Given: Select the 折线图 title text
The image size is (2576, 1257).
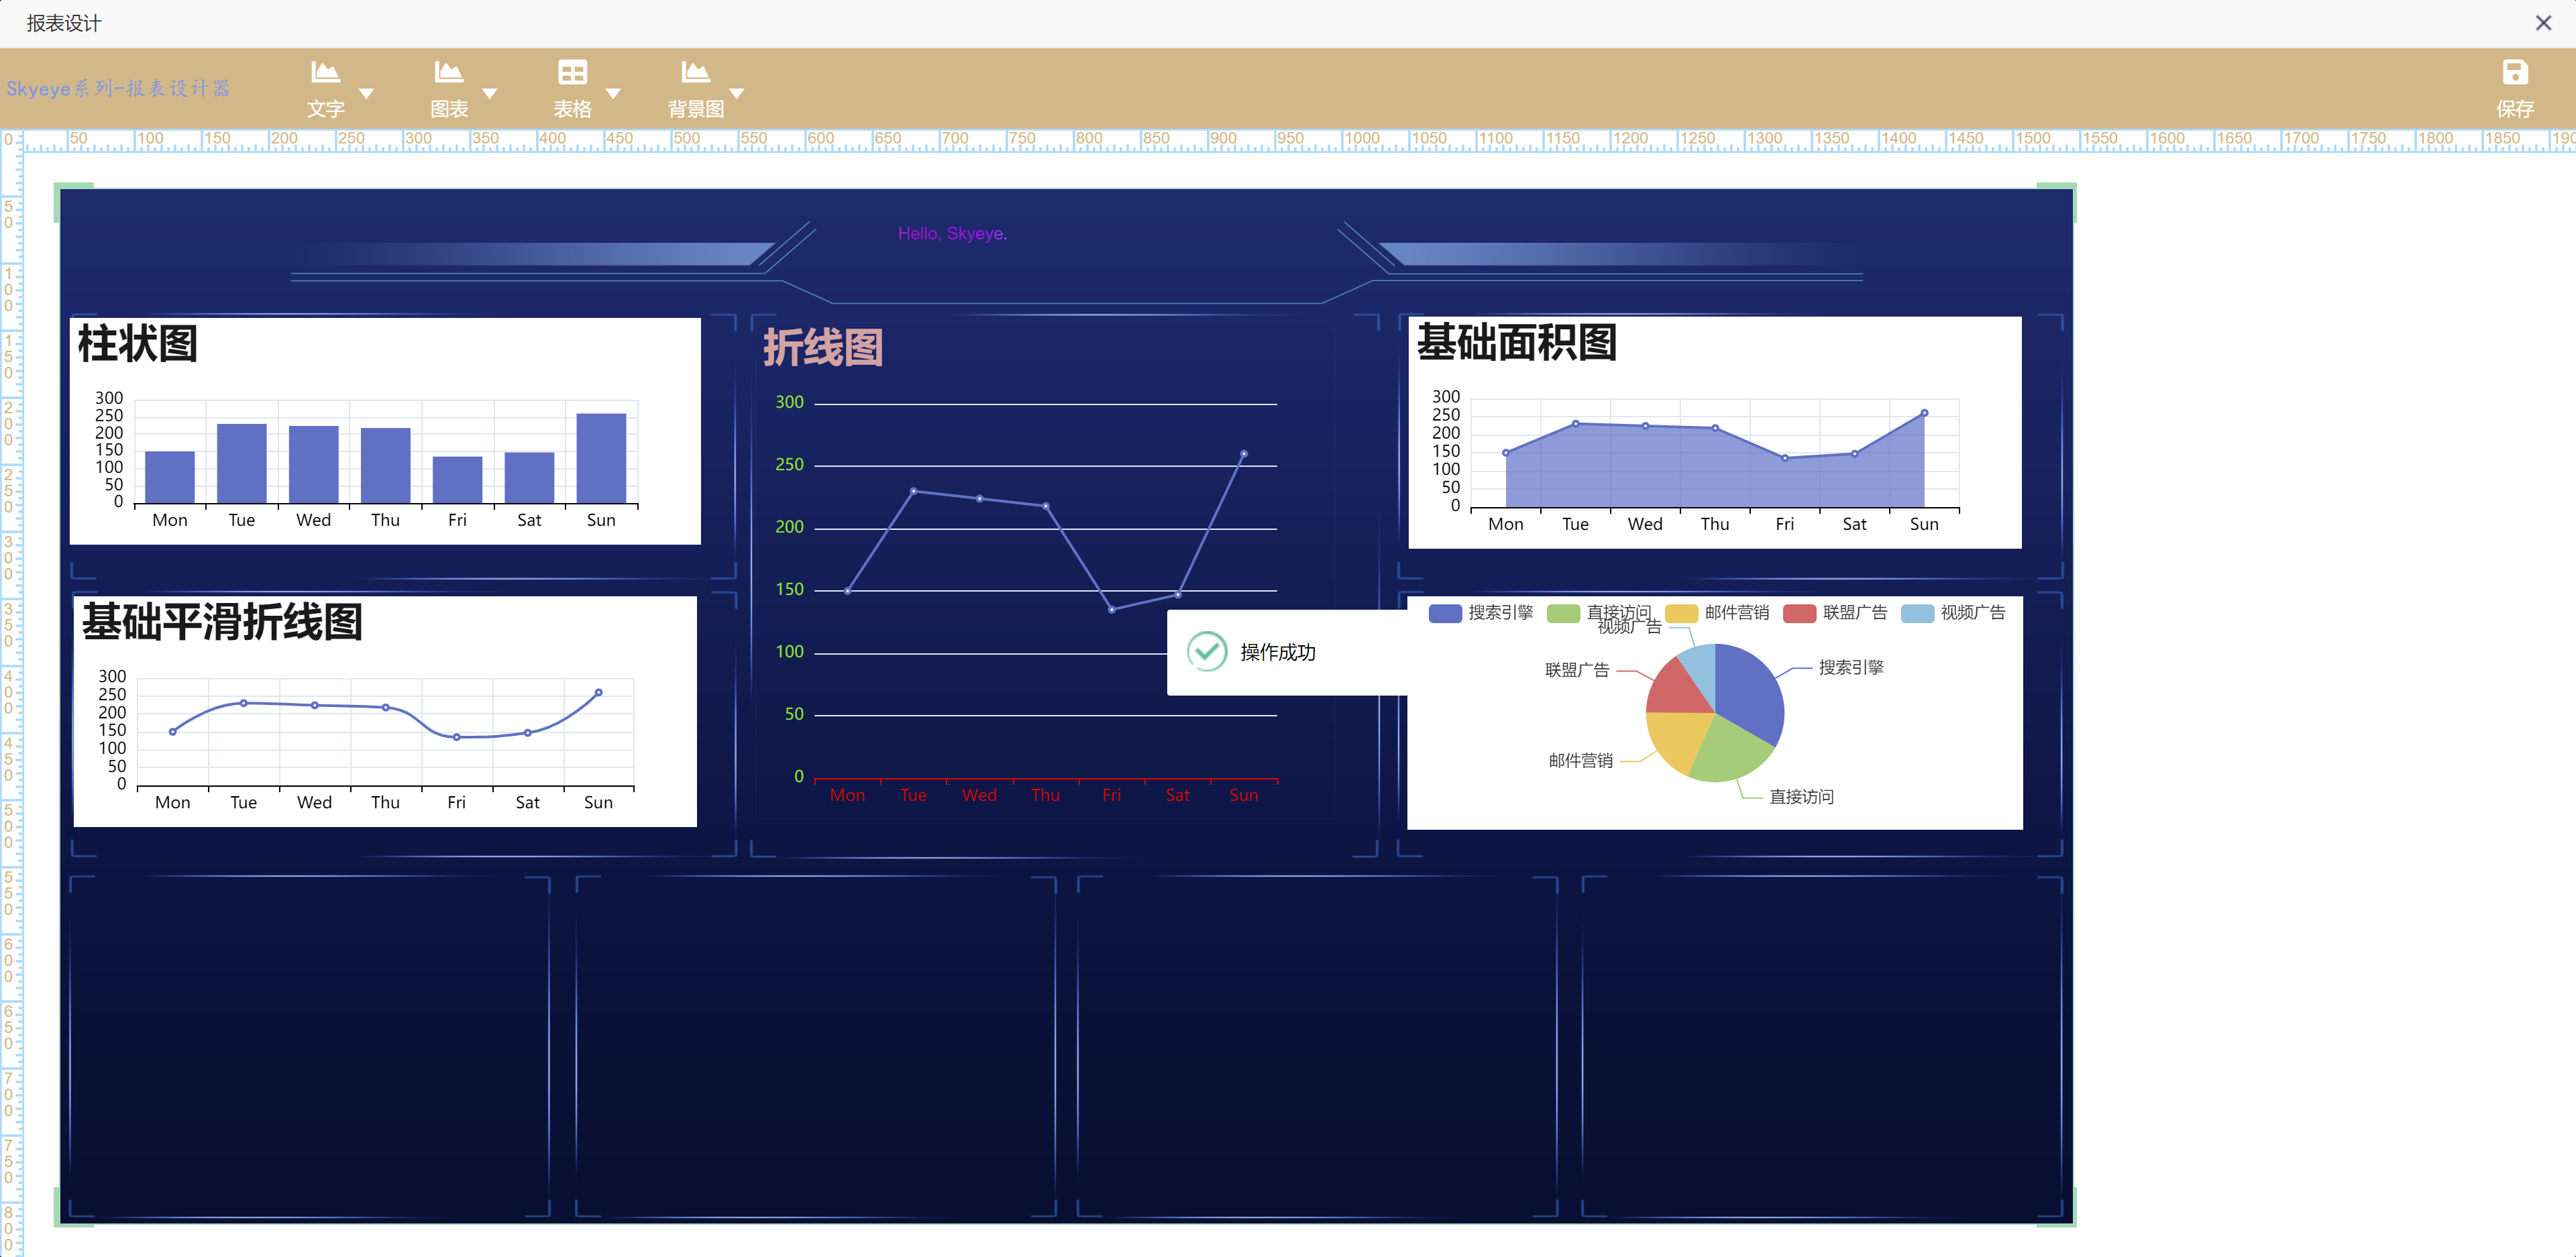Looking at the screenshot, I should (x=823, y=347).
